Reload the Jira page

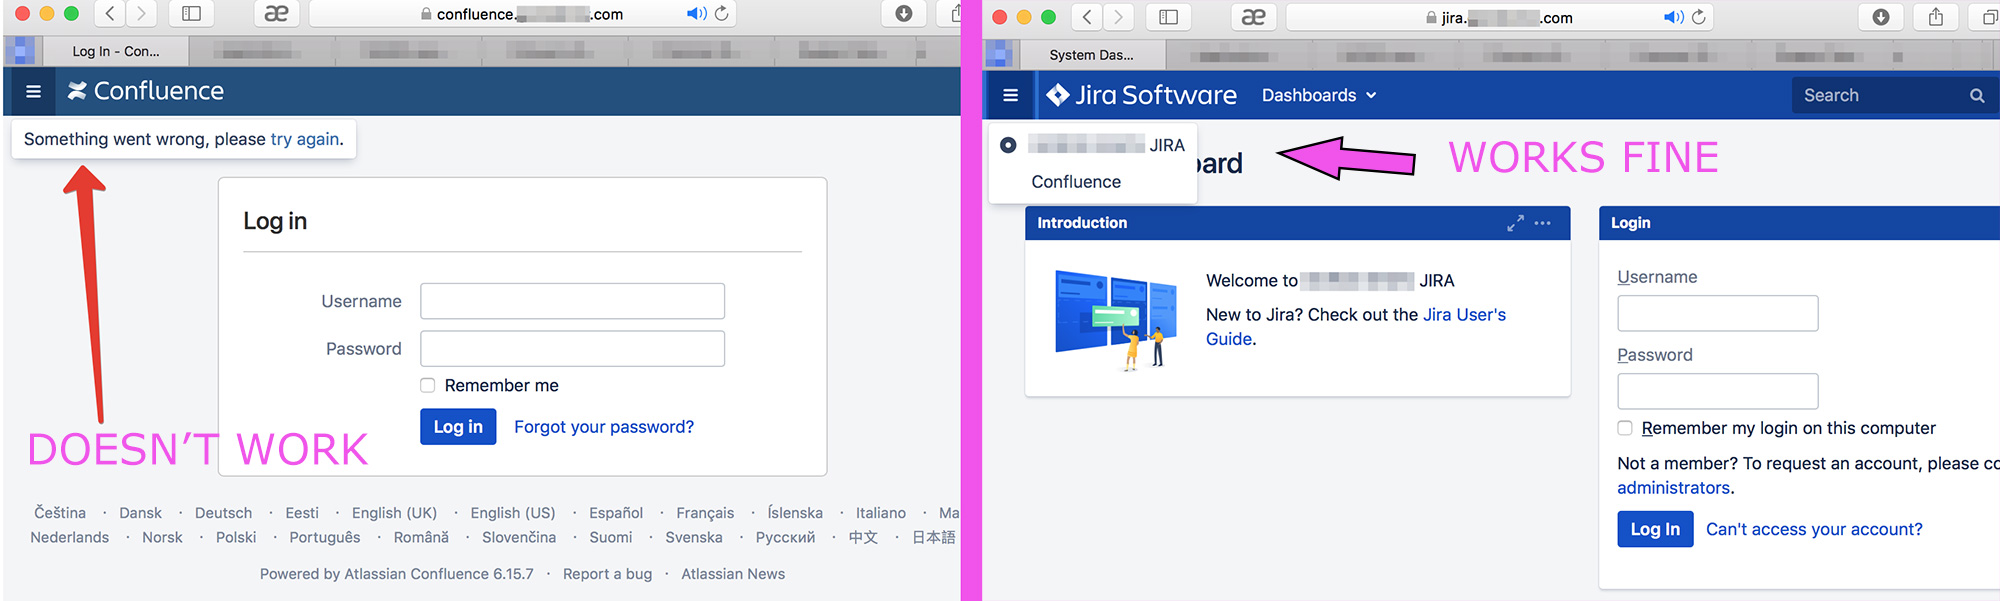[1699, 17]
